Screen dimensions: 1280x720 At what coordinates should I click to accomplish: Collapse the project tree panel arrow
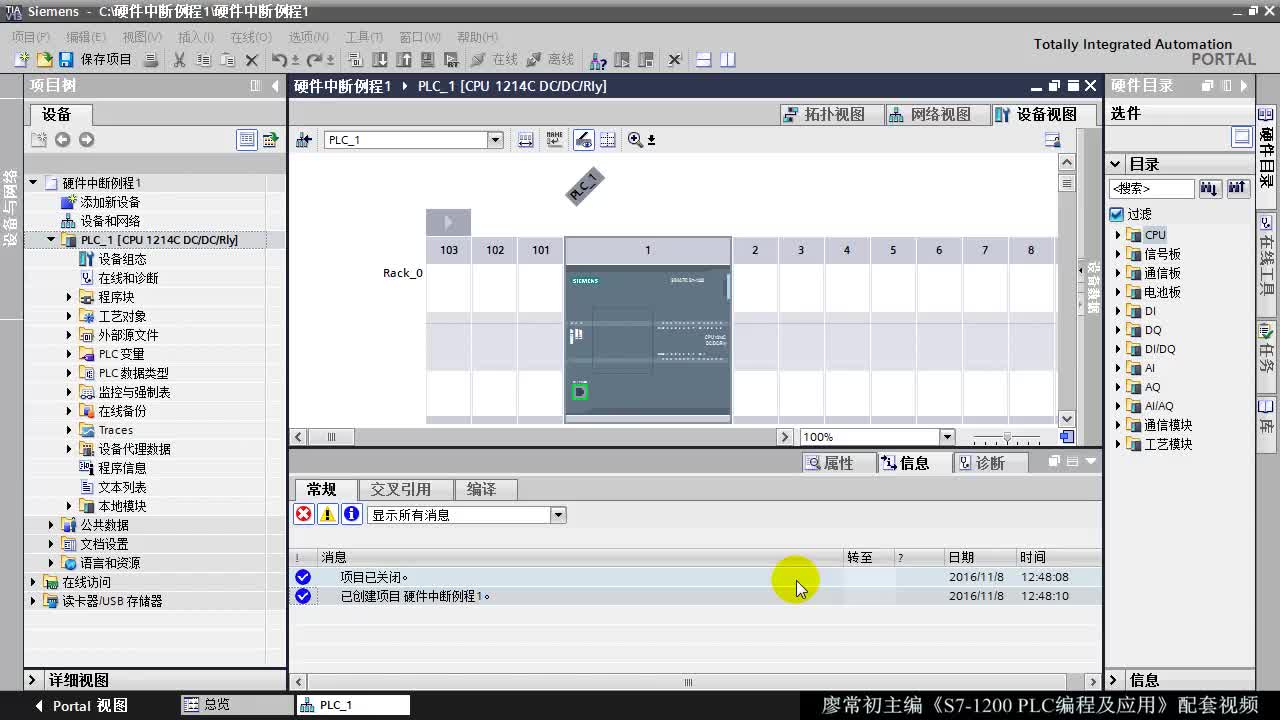point(275,86)
